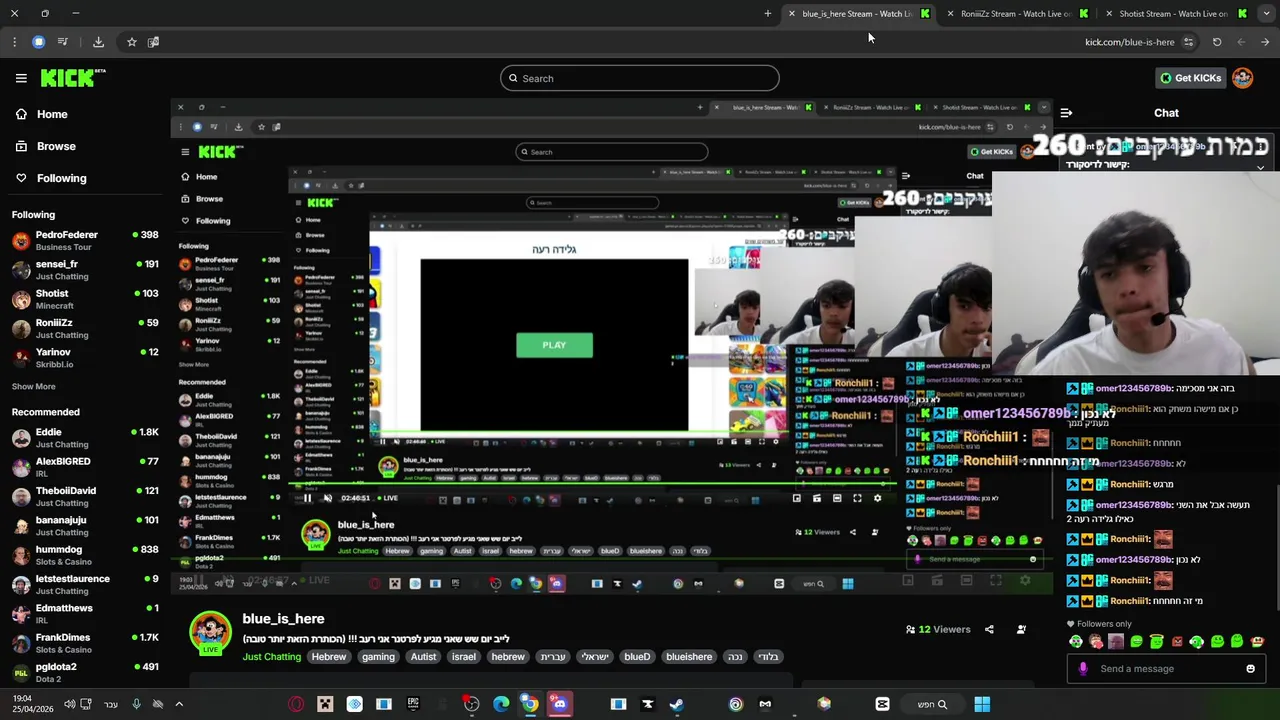Viewport: 1280px width, 720px height.
Task: Click the browser reload icon
Action: (1217, 42)
